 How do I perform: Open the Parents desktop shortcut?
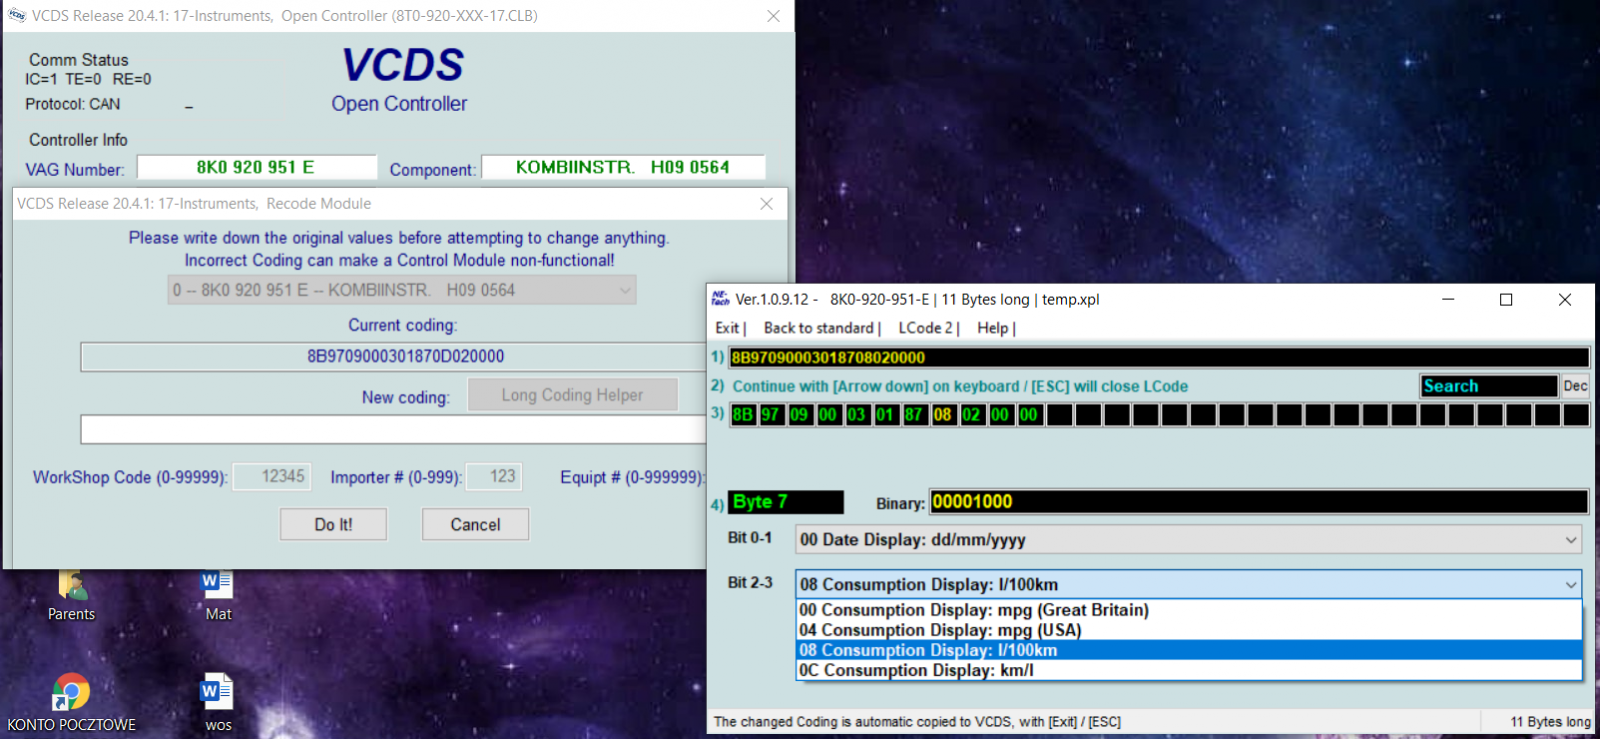tap(72, 594)
